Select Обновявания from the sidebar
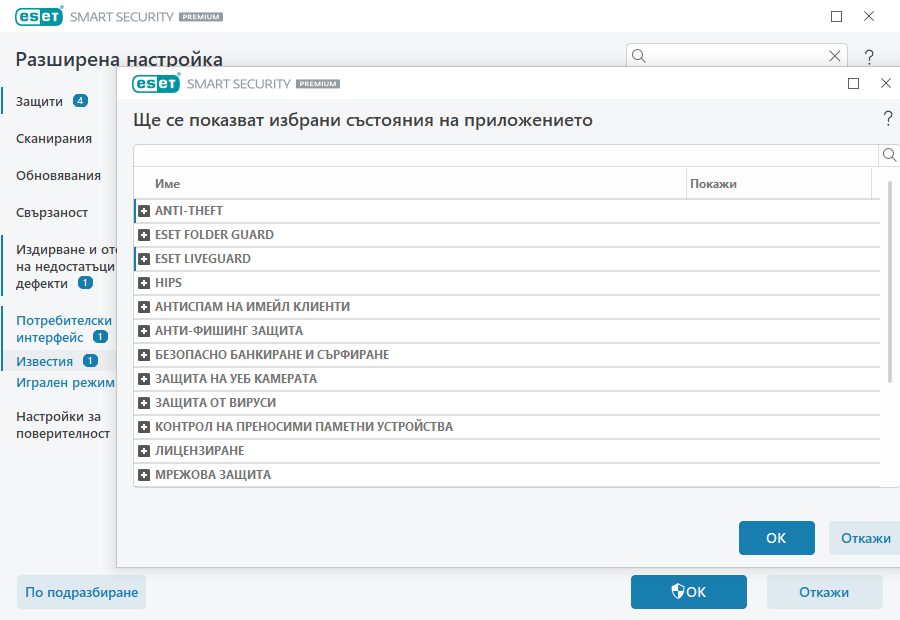This screenshot has height=620, width=900. [x=57, y=174]
